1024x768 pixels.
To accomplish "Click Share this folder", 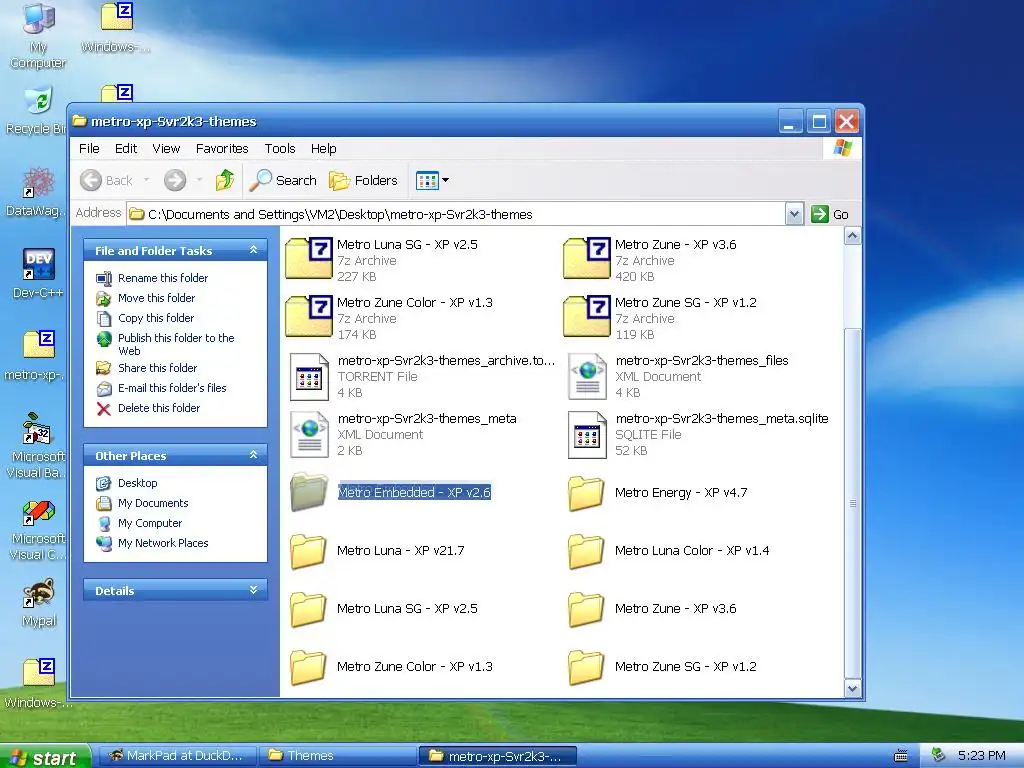I will tap(157, 368).
